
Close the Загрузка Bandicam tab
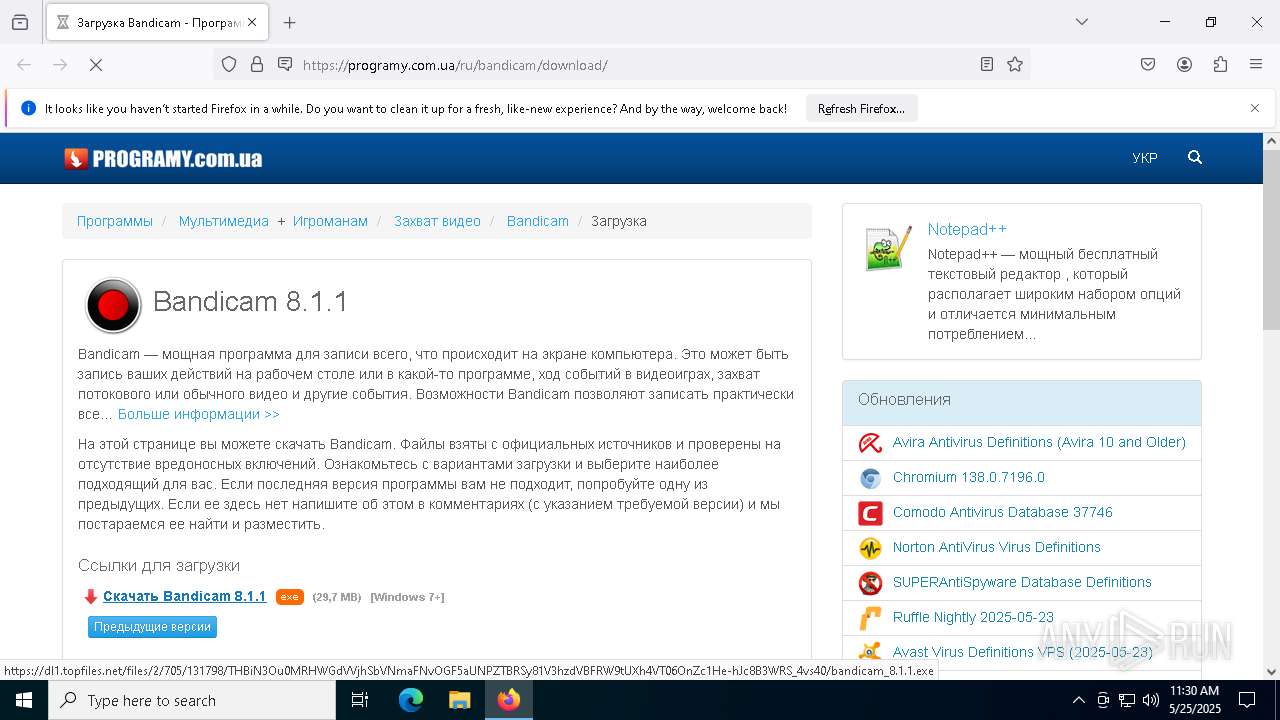[x=252, y=22]
